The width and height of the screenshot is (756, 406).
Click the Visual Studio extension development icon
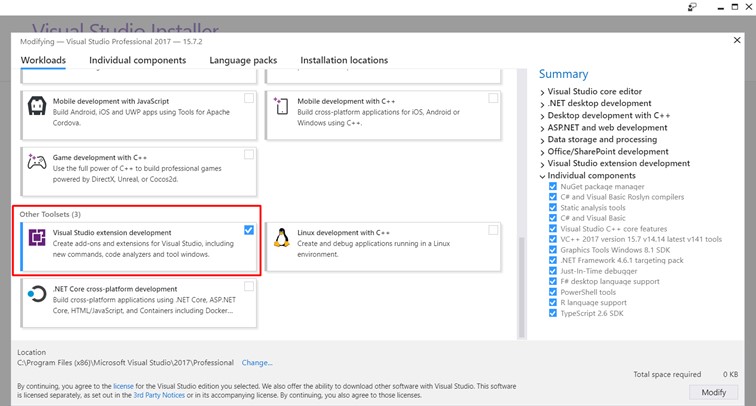point(37,238)
